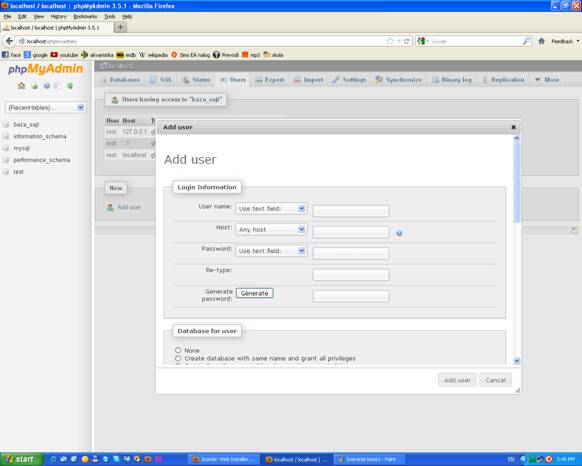This screenshot has width=582, height=466.
Task: Click the performance_schema database link
Action: [42, 160]
